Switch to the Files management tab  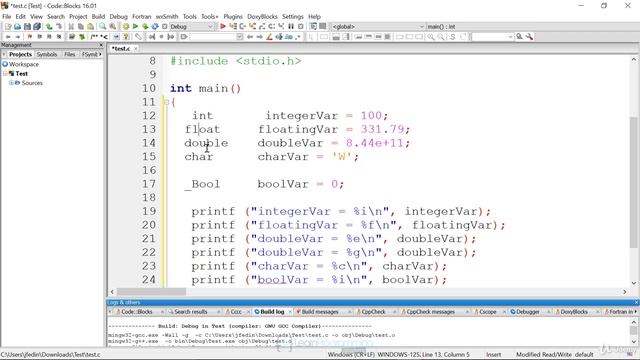[x=69, y=54]
